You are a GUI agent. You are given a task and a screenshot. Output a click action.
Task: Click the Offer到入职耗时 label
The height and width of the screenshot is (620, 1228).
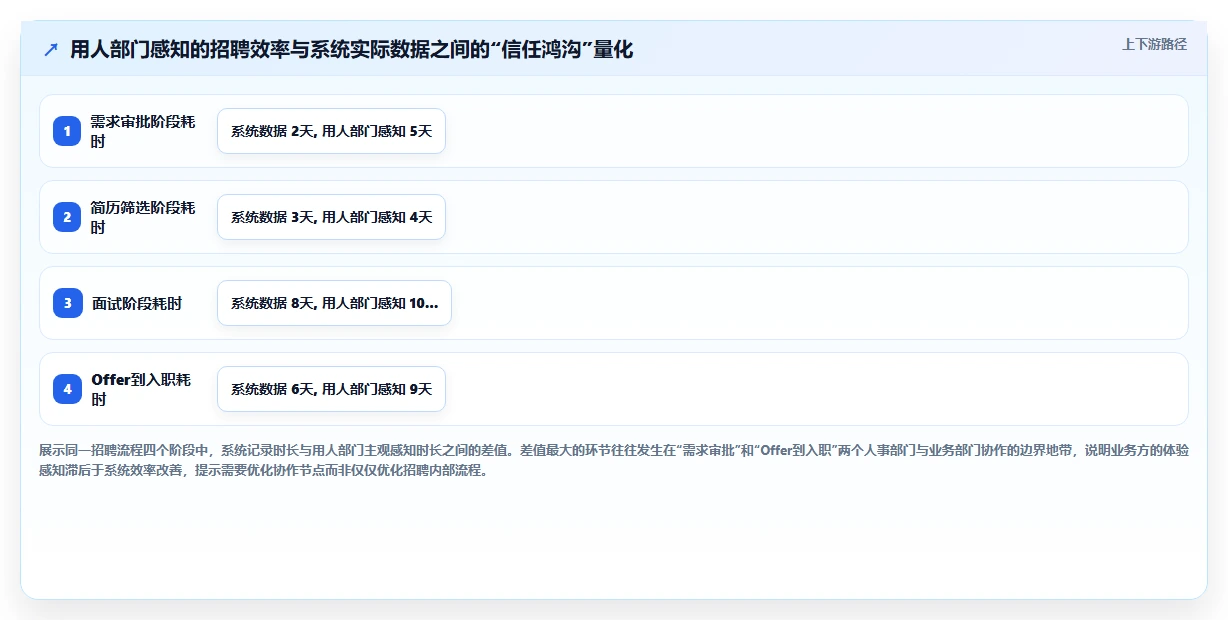point(141,389)
